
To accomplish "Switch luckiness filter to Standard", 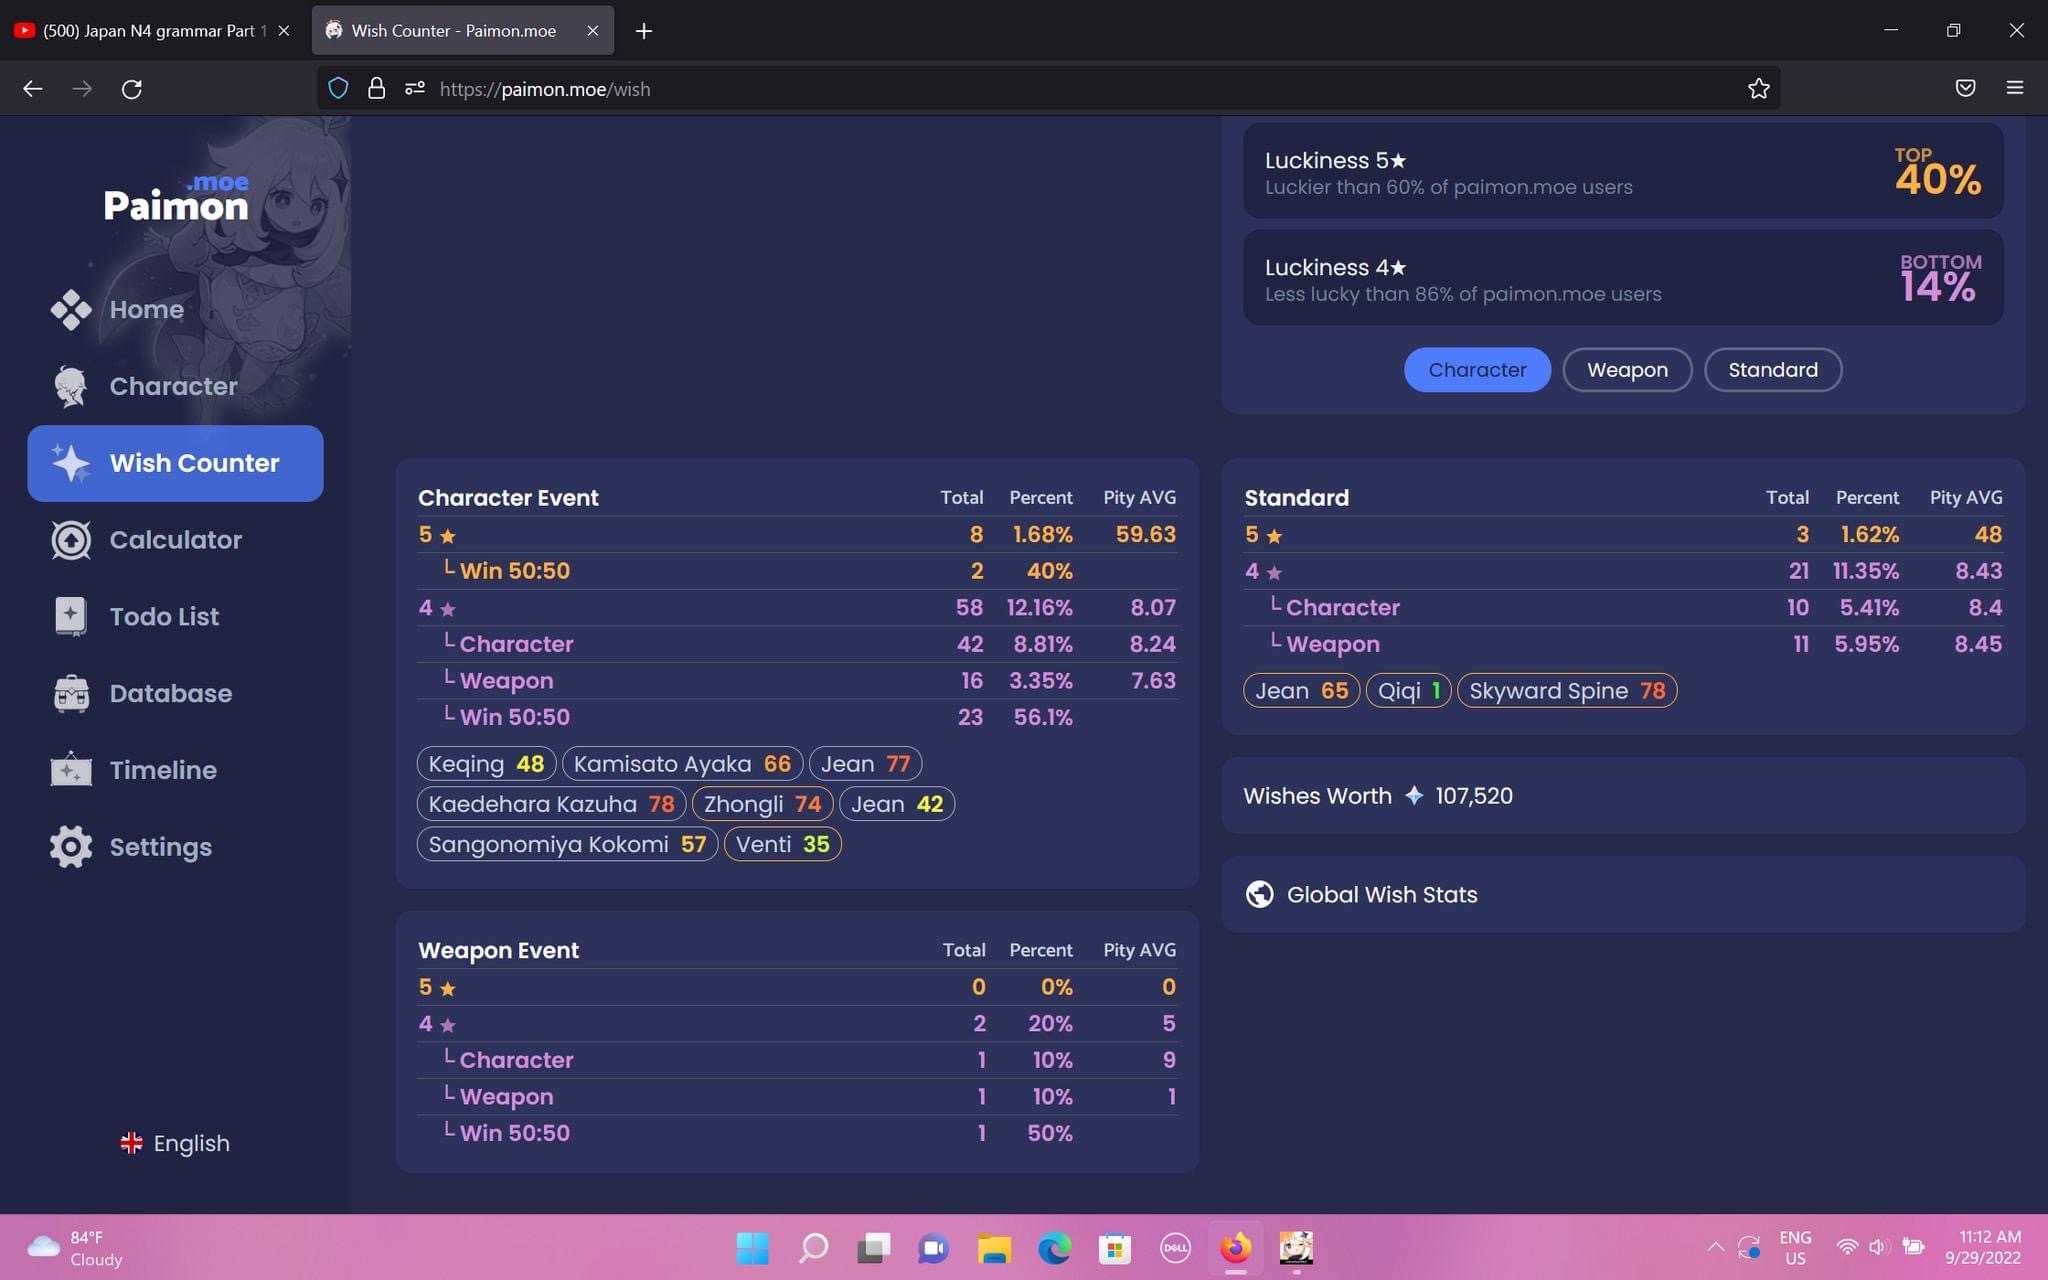I will (1772, 370).
